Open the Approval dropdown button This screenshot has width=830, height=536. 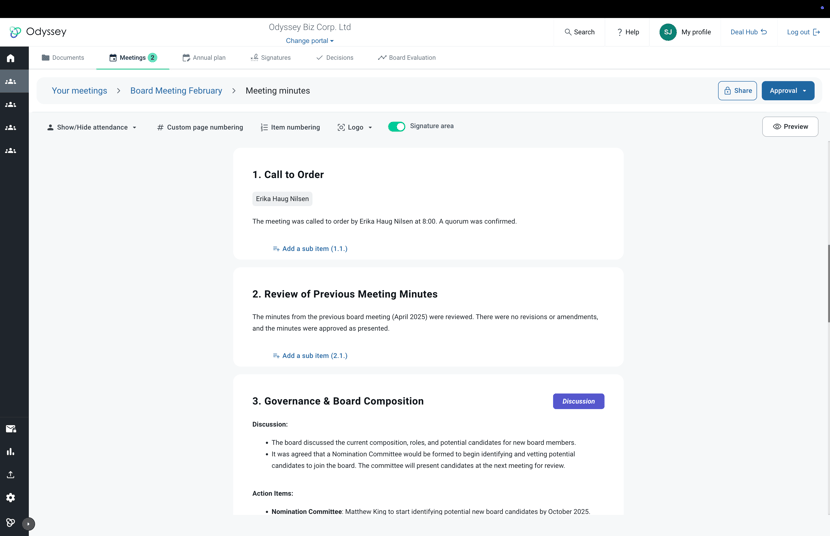(788, 90)
